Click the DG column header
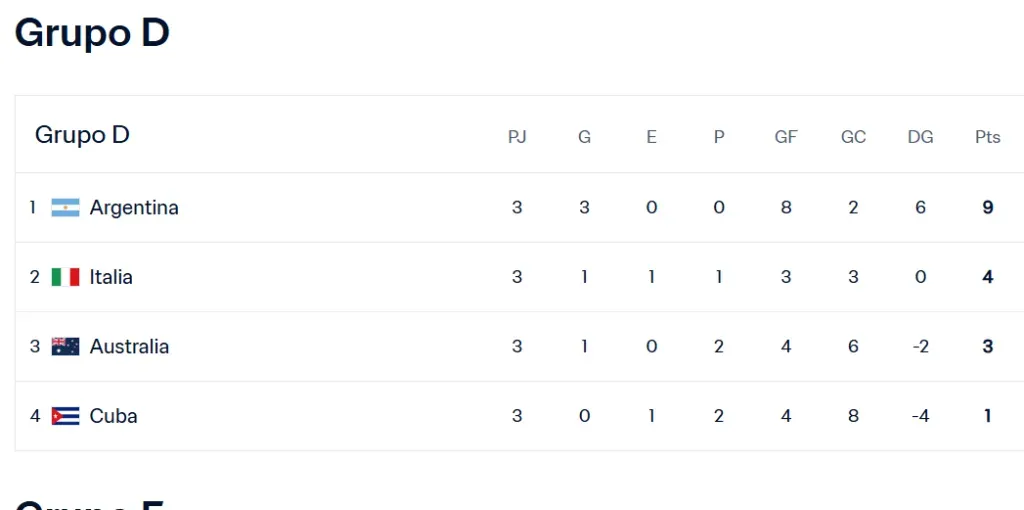Image resolution: width=1024 pixels, height=510 pixels. click(x=920, y=137)
